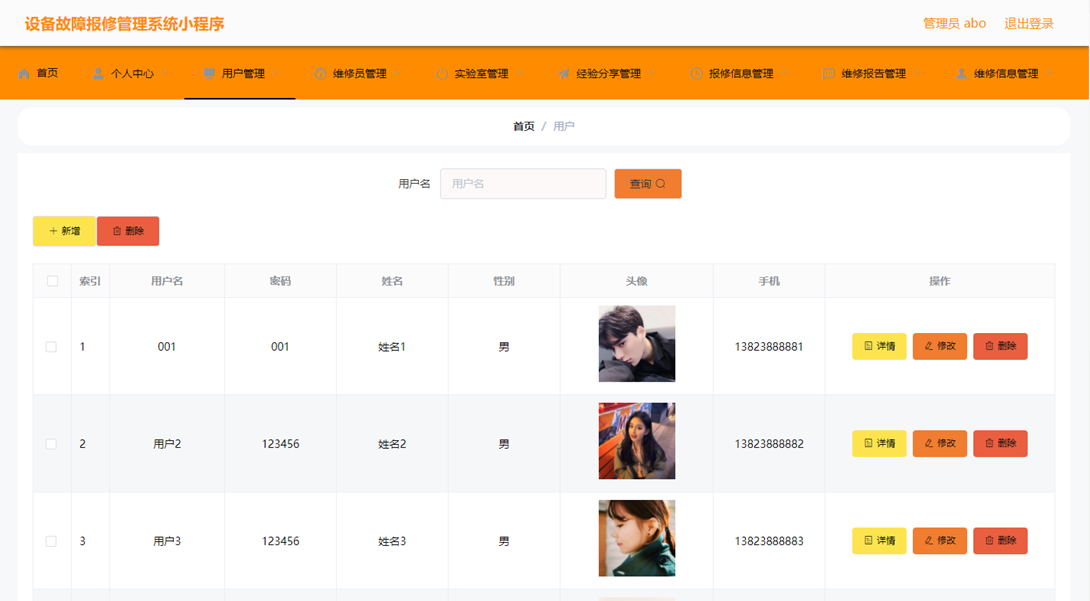The height and width of the screenshot is (601, 1090).
Task: Click the 退出登录 link
Action: coord(1029,24)
